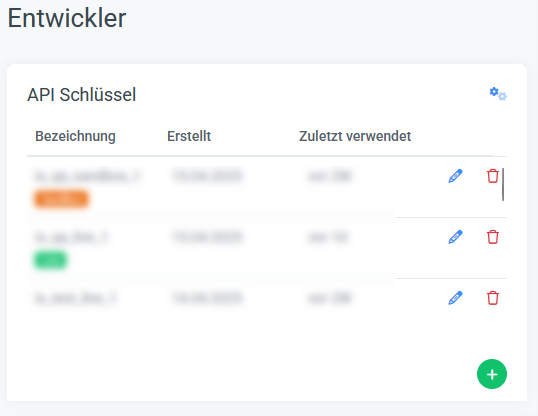The height and width of the screenshot is (416, 538).
Task: Open API Schlüssel settings gear icon
Action: (x=498, y=94)
